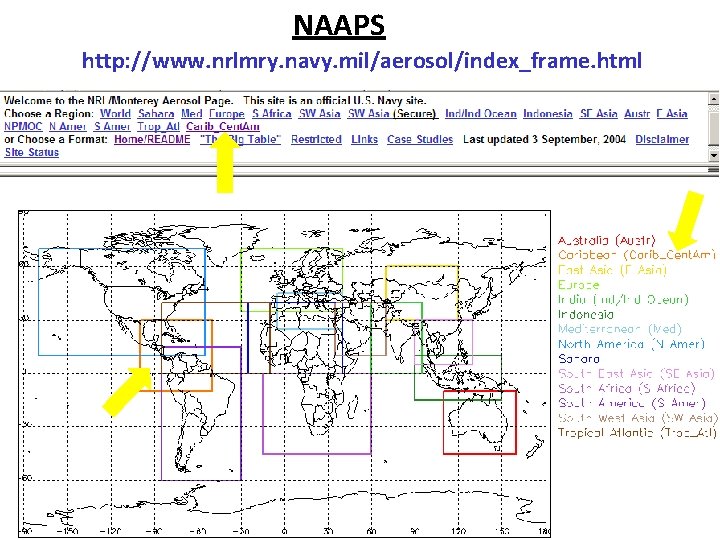
Task: Open the SW Asia (Secure) link
Action: [x=393, y=113]
